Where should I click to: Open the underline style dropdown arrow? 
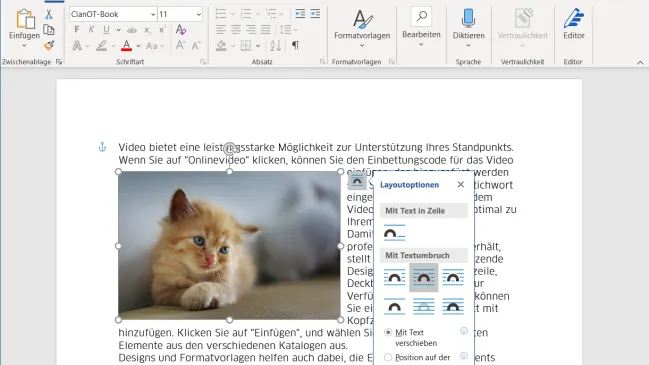pyautogui.click(x=118, y=30)
